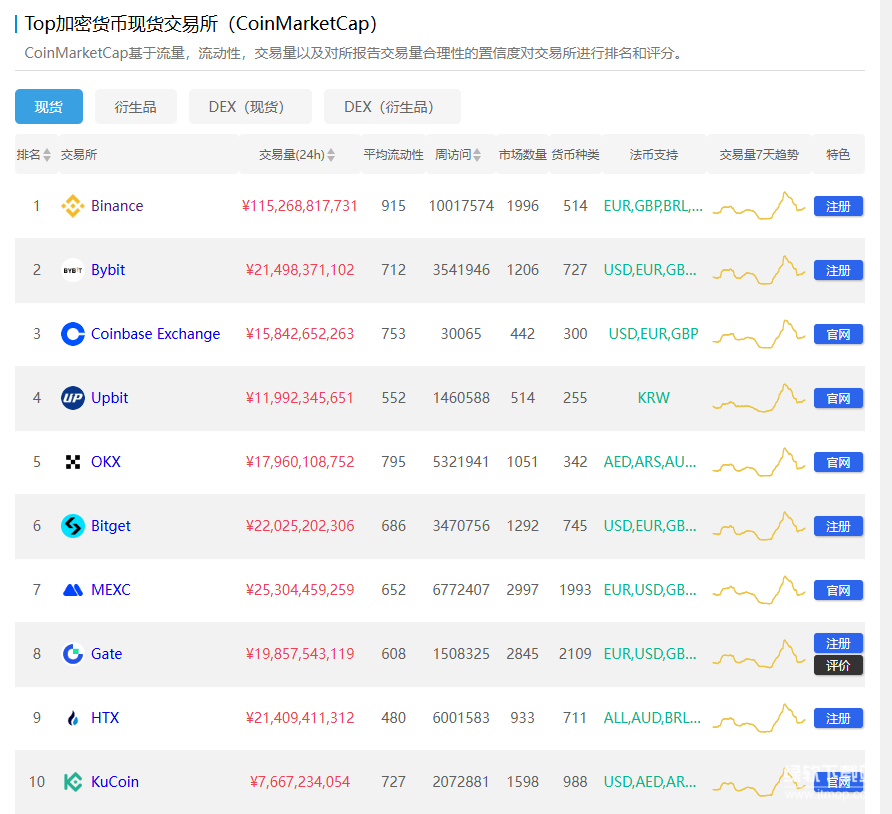The height and width of the screenshot is (814, 892).
Task: Click the Bybit logo icon
Action: click(73, 270)
